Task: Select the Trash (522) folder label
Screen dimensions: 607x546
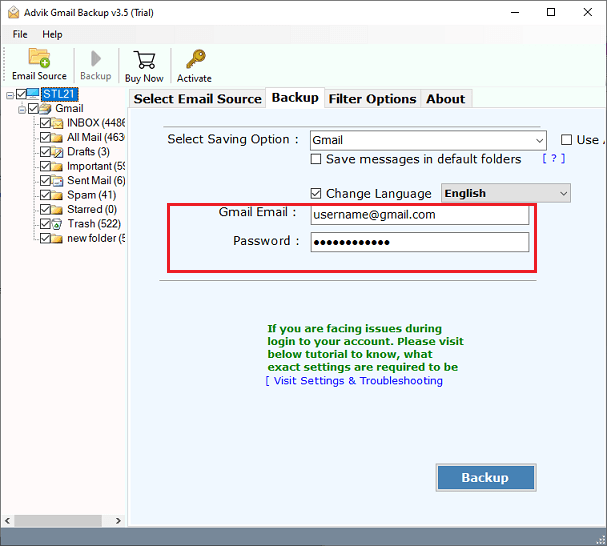Action: pos(94,224)
